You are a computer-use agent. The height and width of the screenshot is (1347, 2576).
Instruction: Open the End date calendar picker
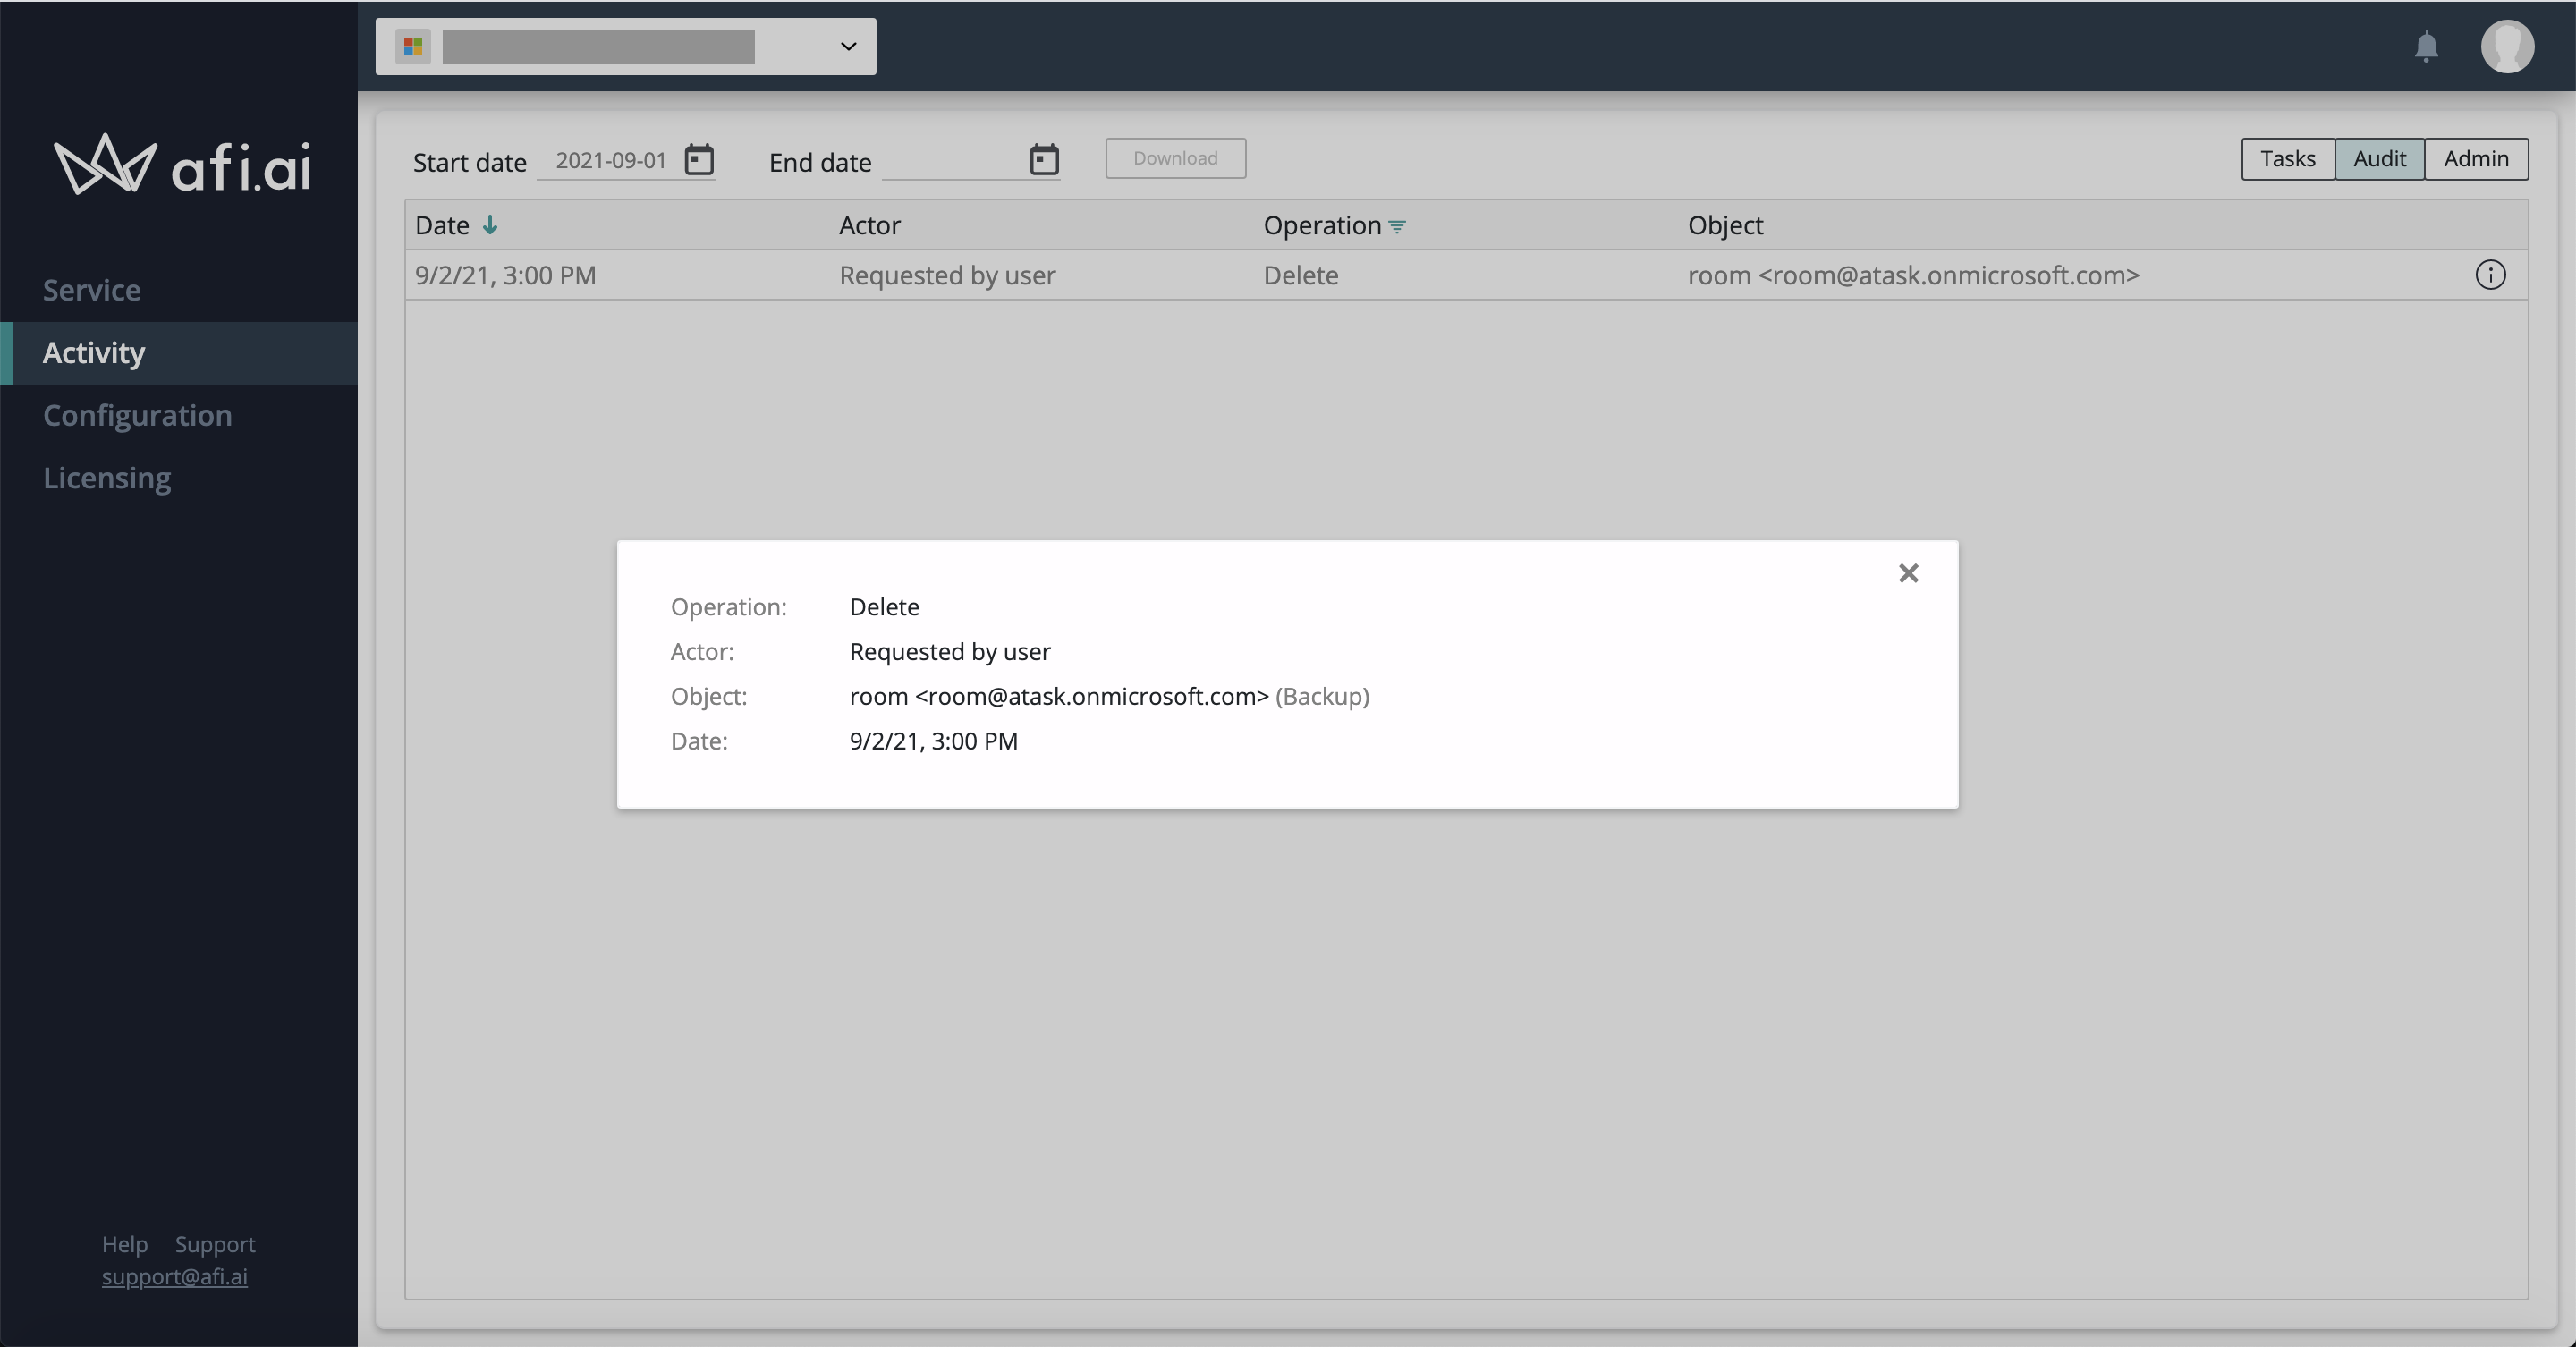(x=1044, y=159)
